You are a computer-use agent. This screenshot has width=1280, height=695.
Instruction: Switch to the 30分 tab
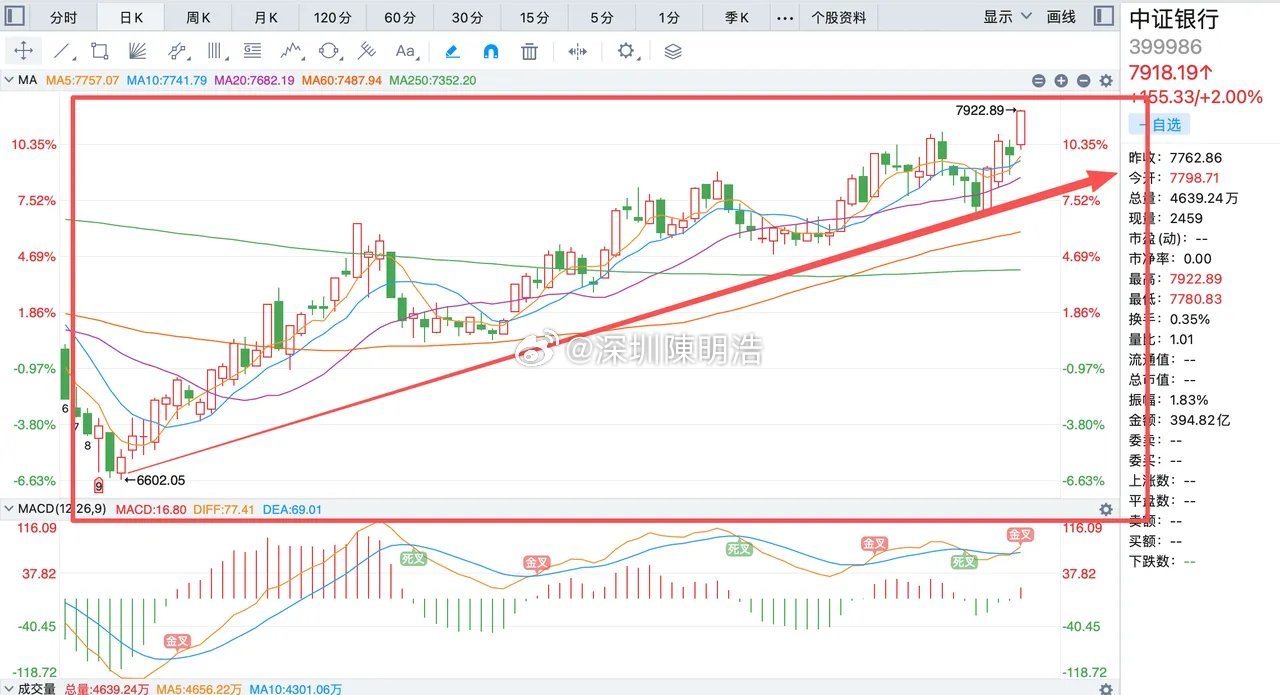coord(467,17)
